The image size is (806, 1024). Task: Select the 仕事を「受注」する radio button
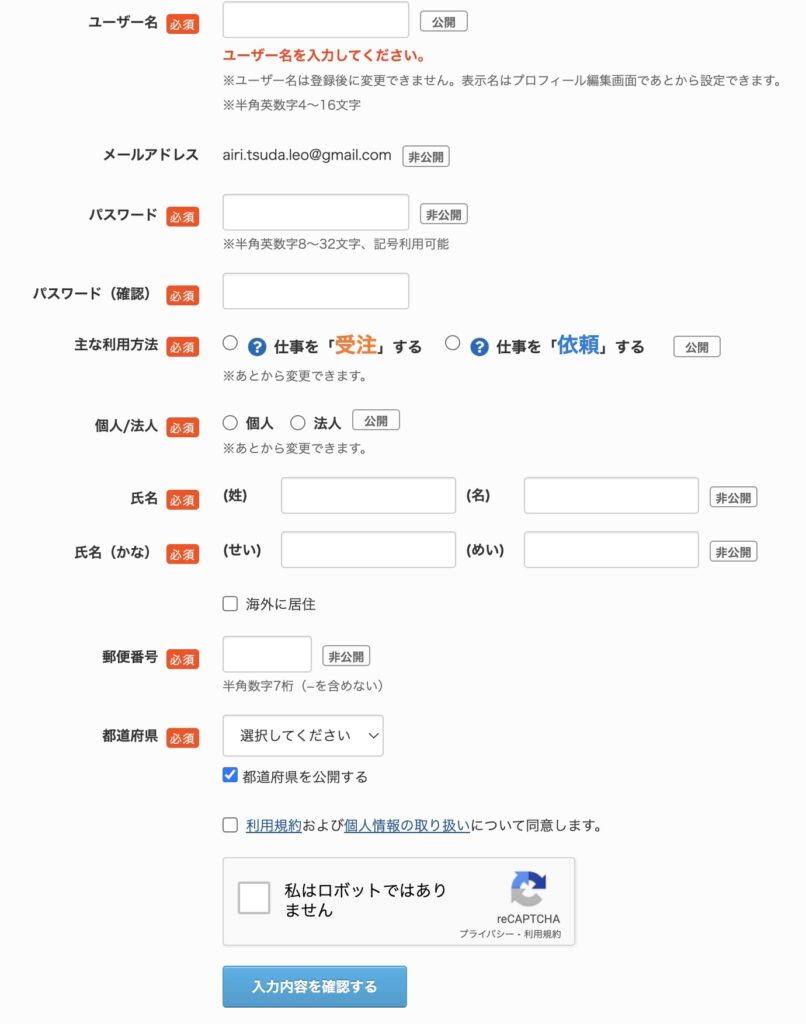point(230,343)
